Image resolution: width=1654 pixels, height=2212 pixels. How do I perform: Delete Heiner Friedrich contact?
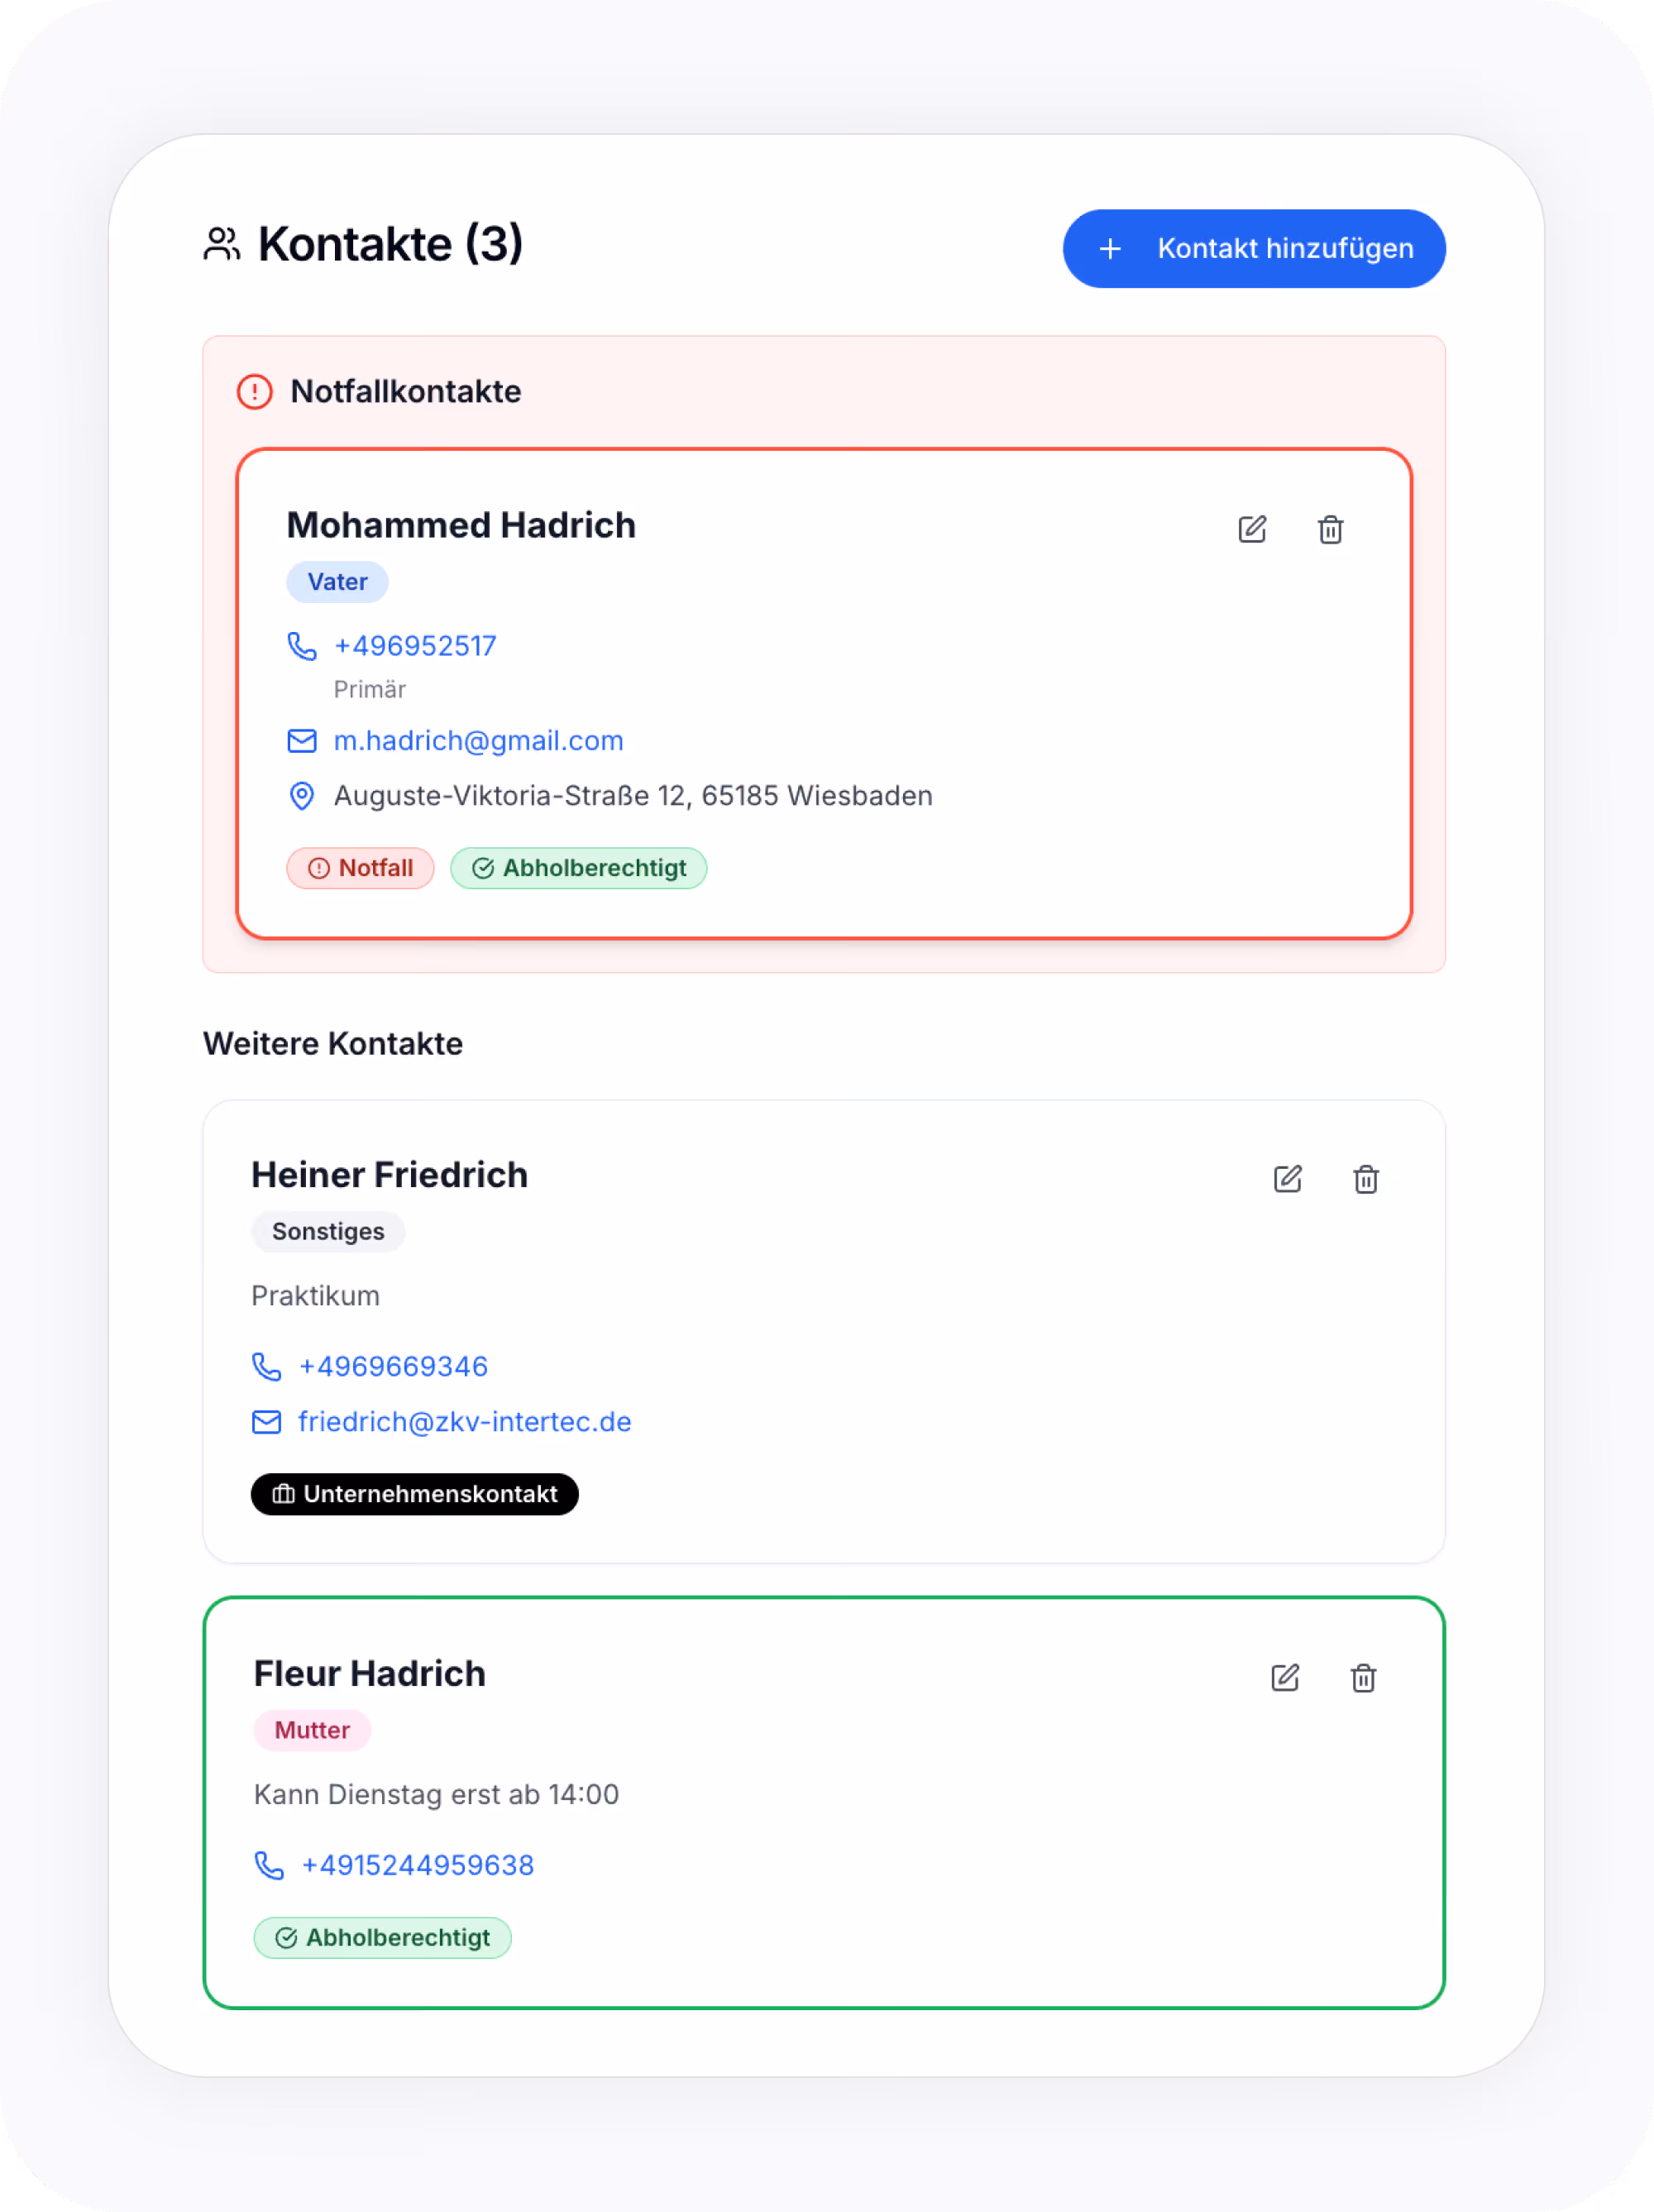[1366, 1179]
